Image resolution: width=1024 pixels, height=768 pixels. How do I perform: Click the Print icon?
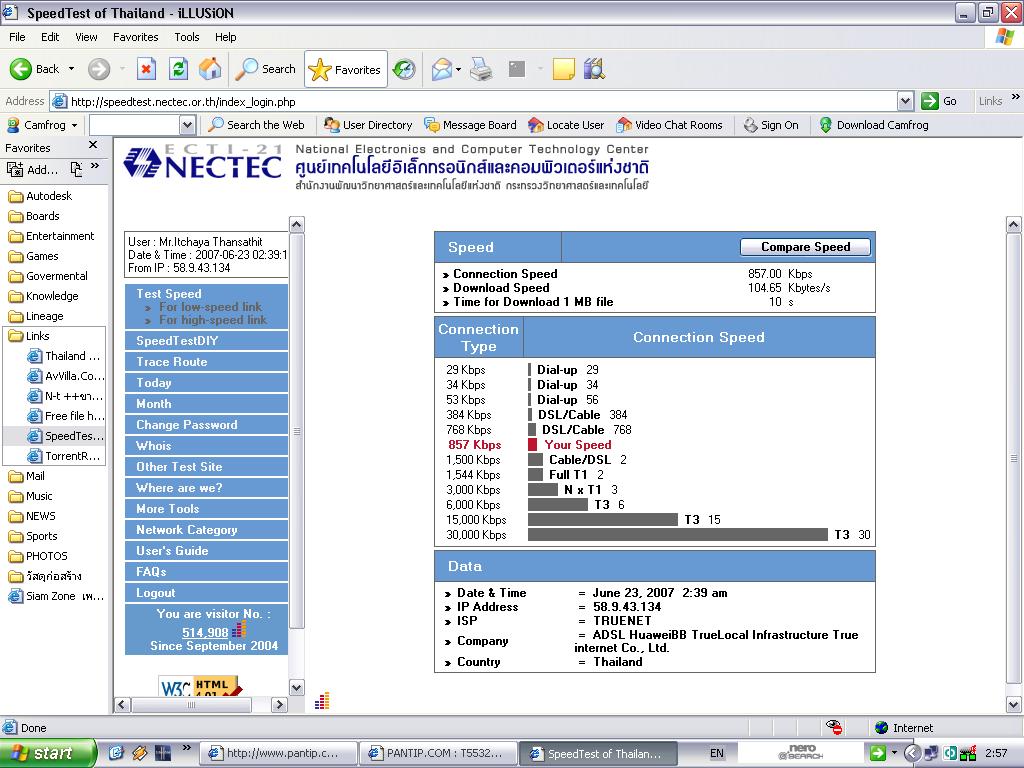[481, 69]
